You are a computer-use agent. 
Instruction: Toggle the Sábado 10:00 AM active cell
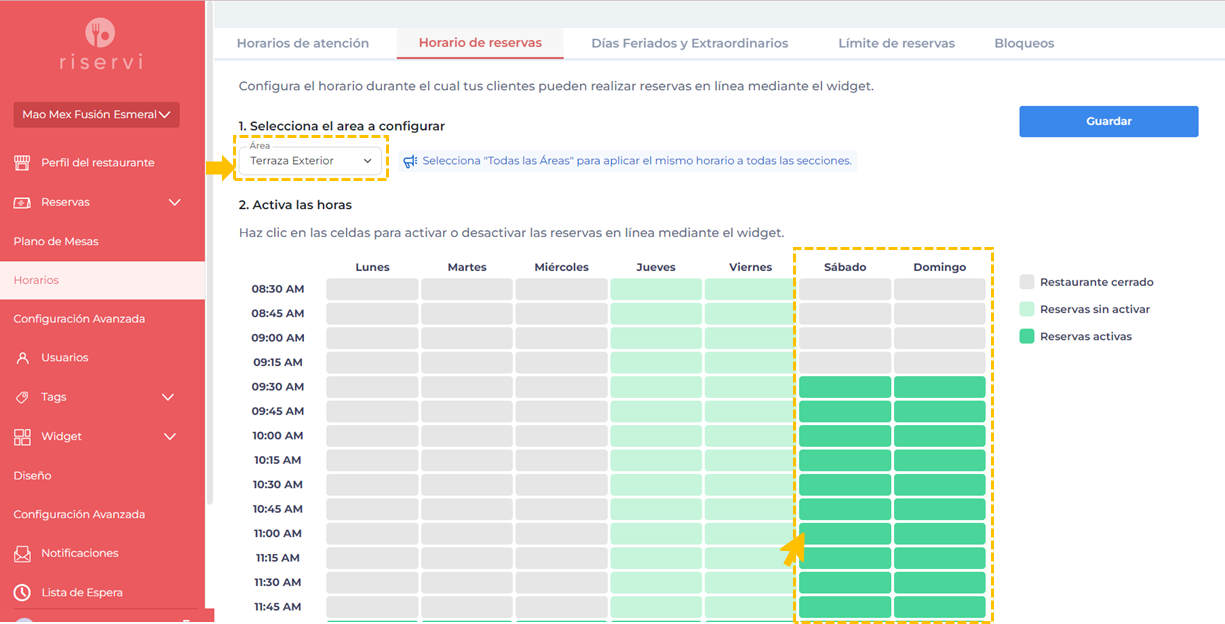845,436
